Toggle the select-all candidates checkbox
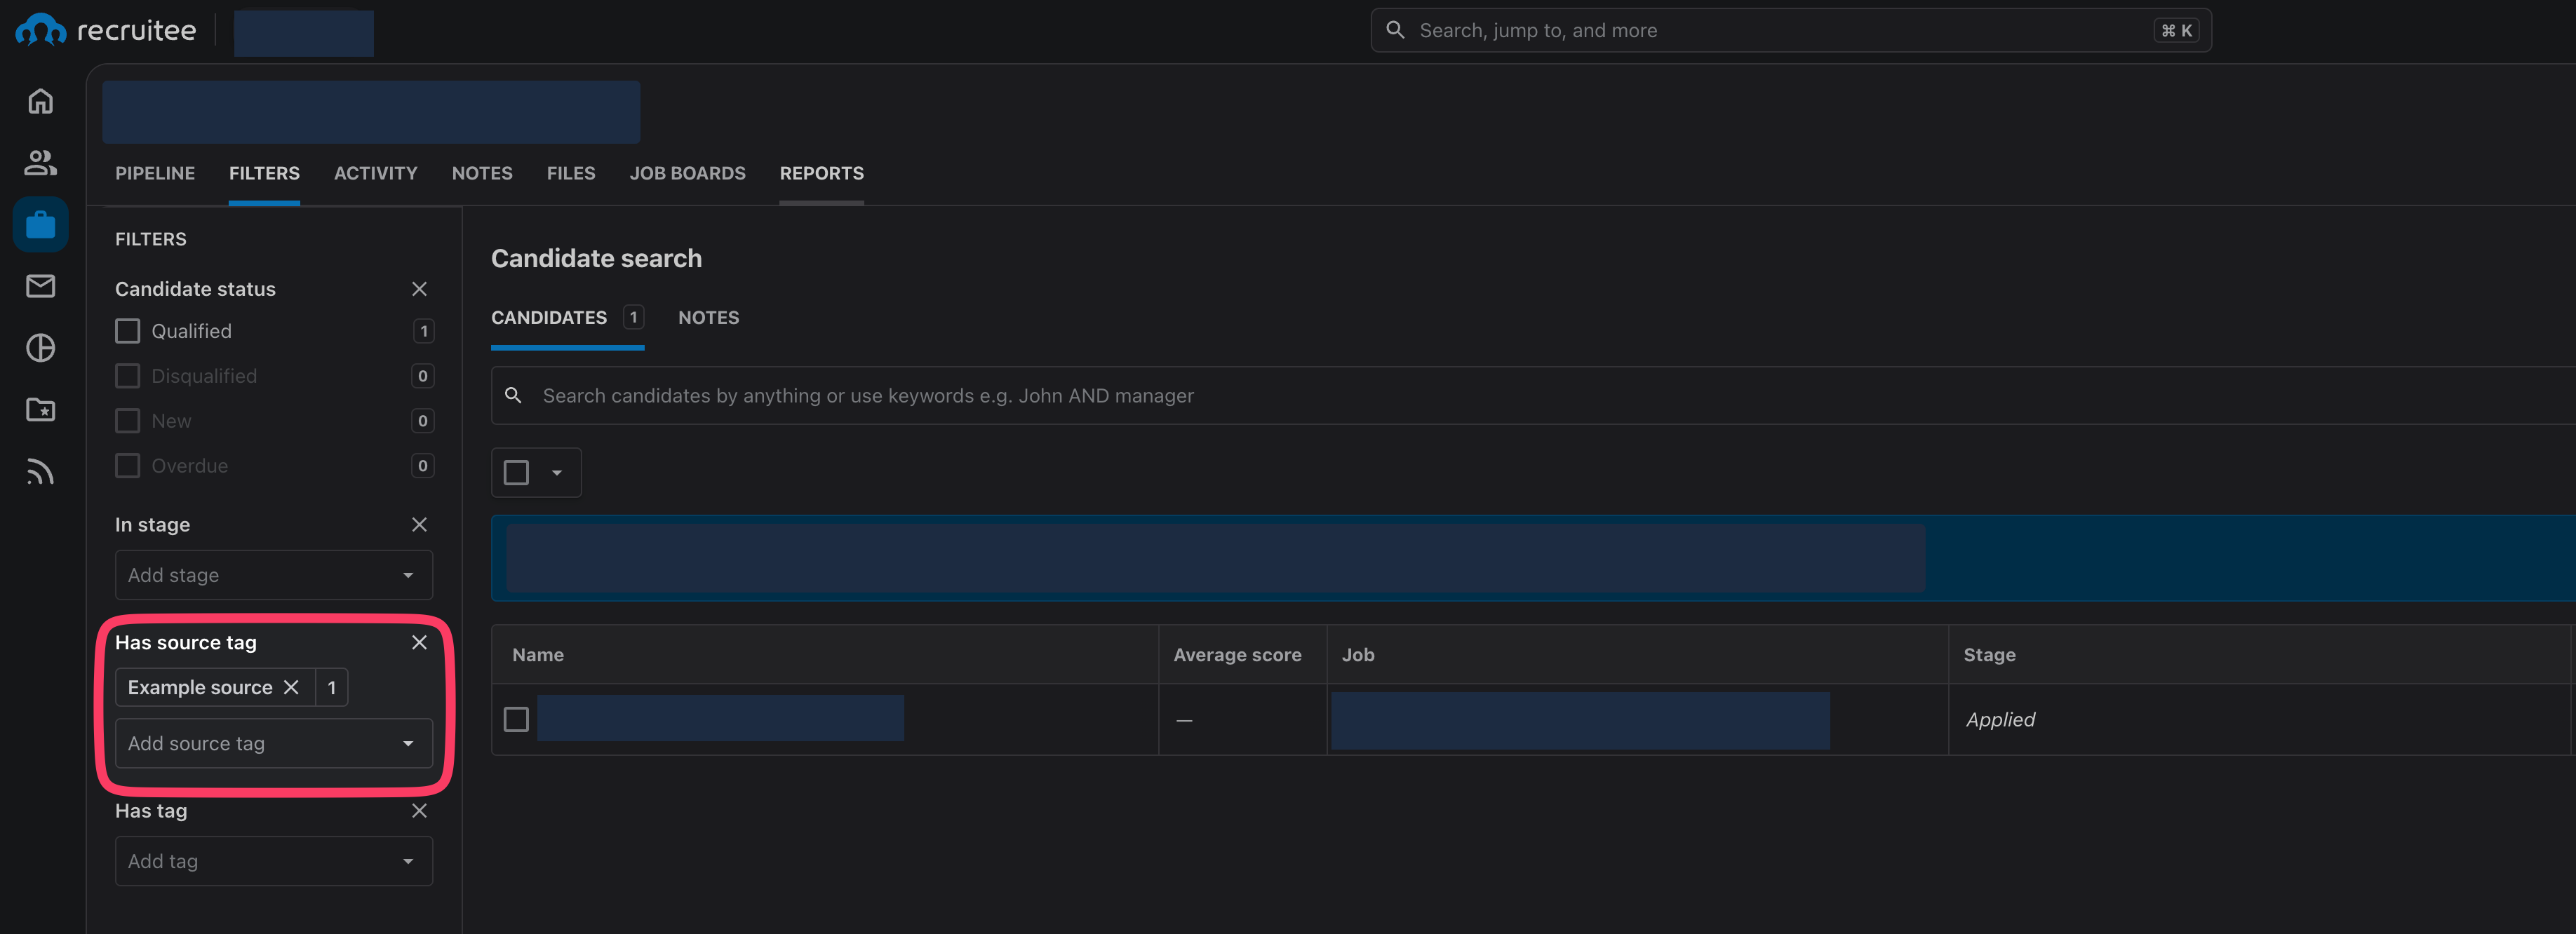The height and width of the screenshot is (934, 2576). coord(516,472)
